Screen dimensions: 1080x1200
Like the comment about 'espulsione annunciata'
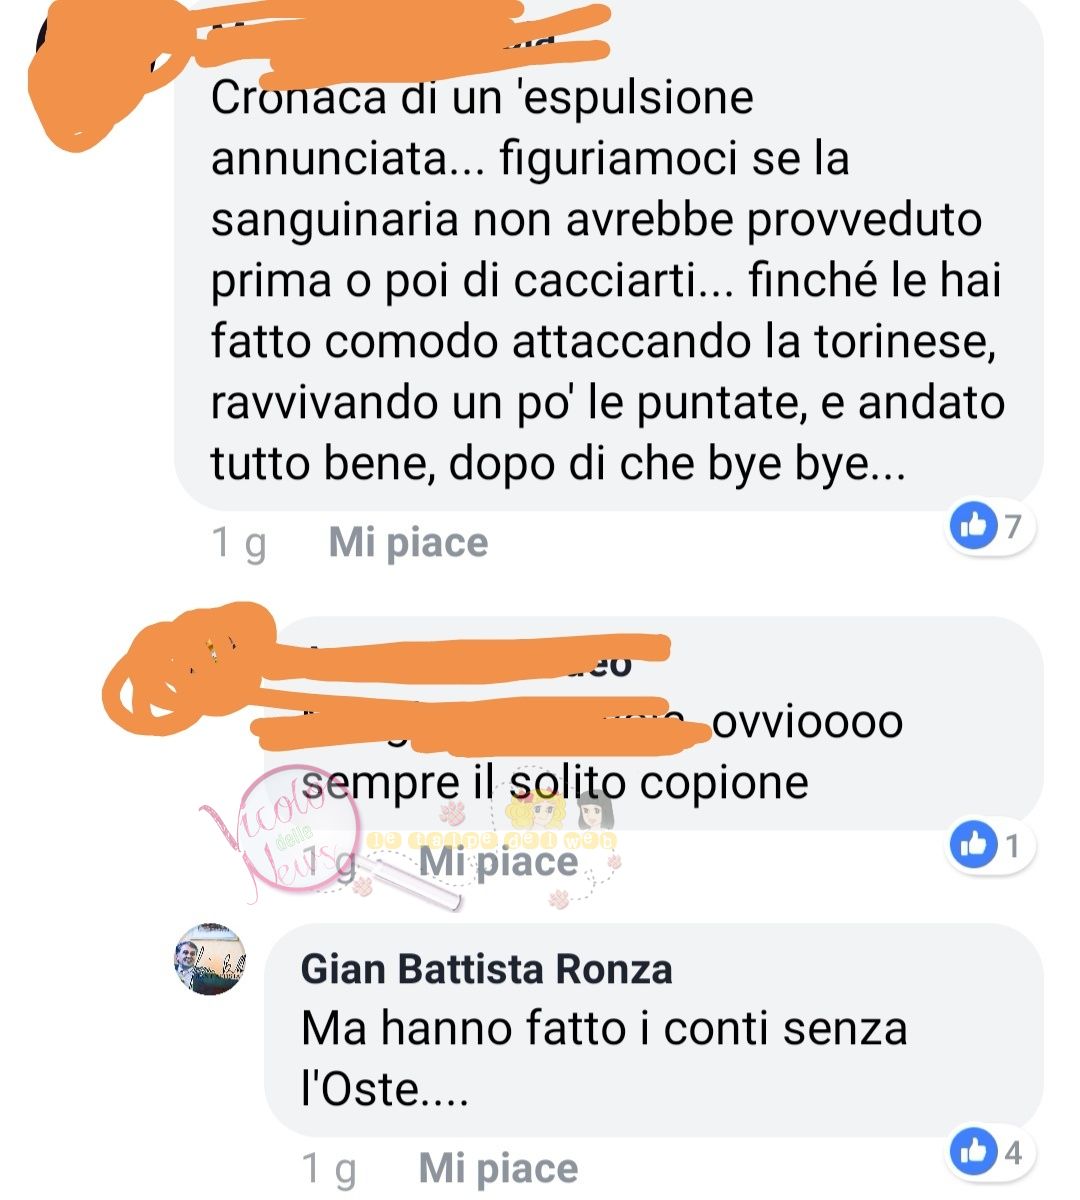point(408,543)
